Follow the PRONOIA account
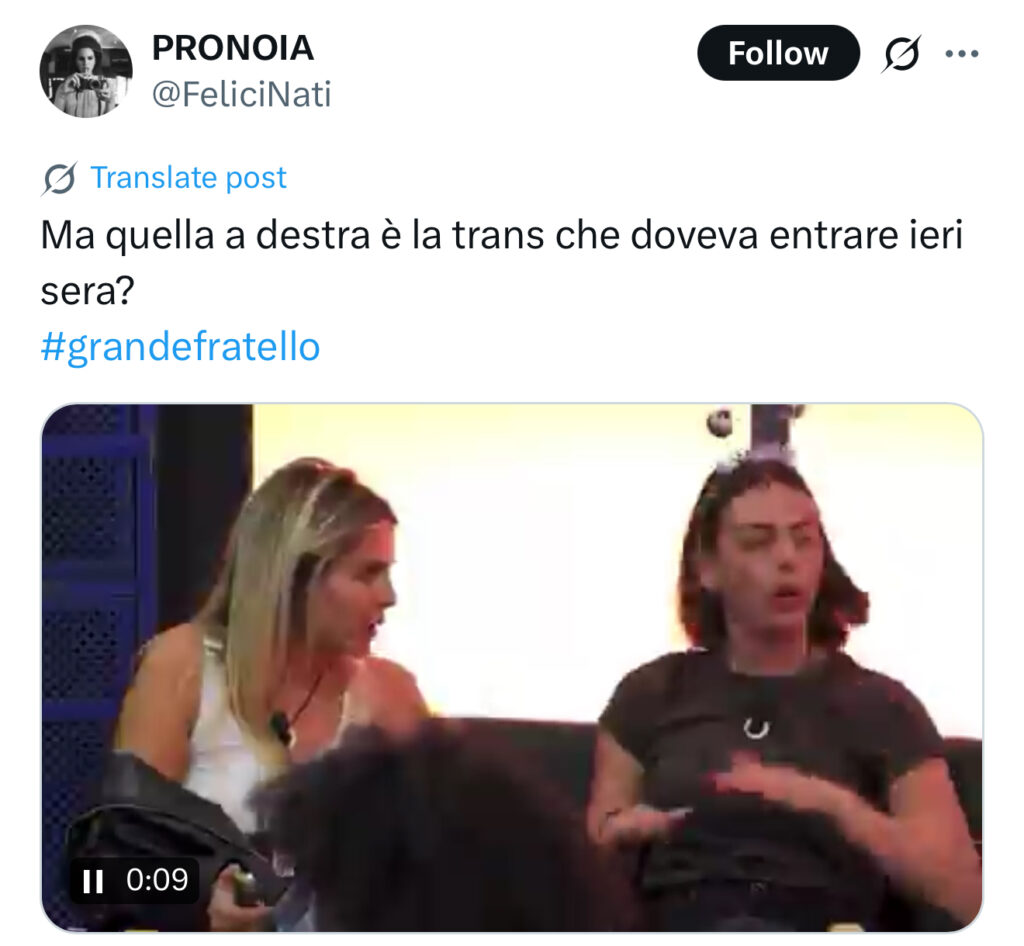The image size is (1024, 946). (x=778, y=53)
